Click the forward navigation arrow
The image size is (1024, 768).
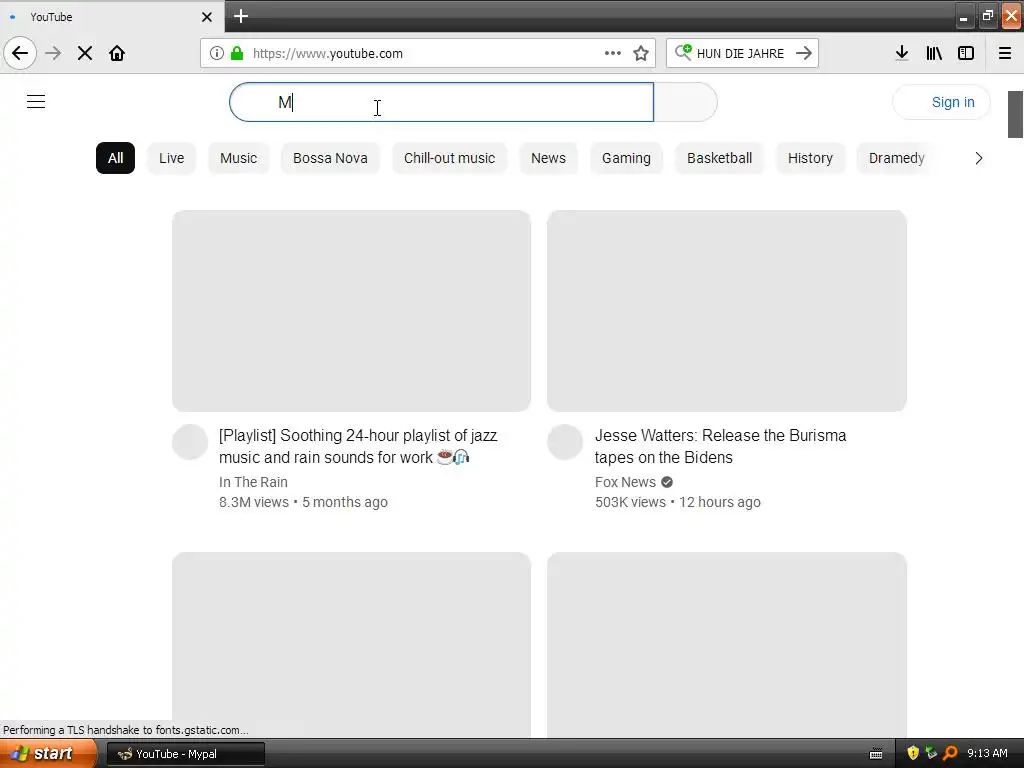(53, 53)
